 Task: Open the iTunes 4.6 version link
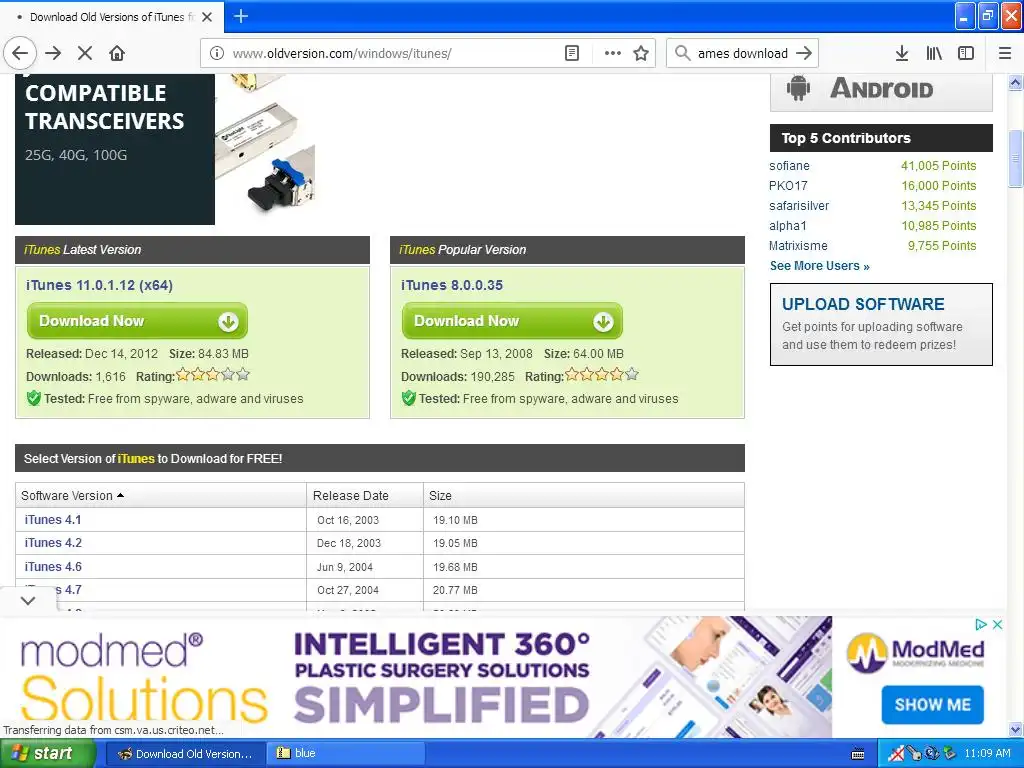(53, 567)
